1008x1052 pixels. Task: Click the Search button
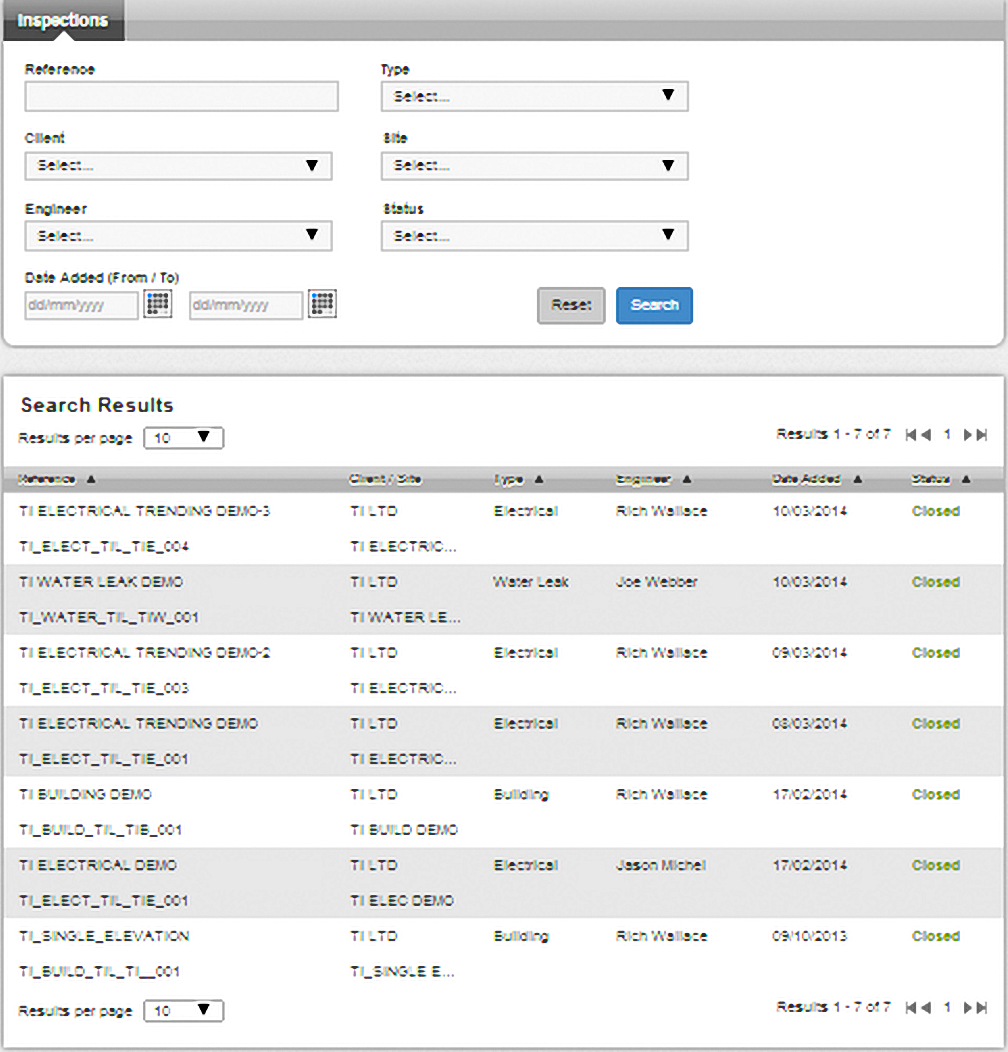pyautogui.click(x=654, y=305)
